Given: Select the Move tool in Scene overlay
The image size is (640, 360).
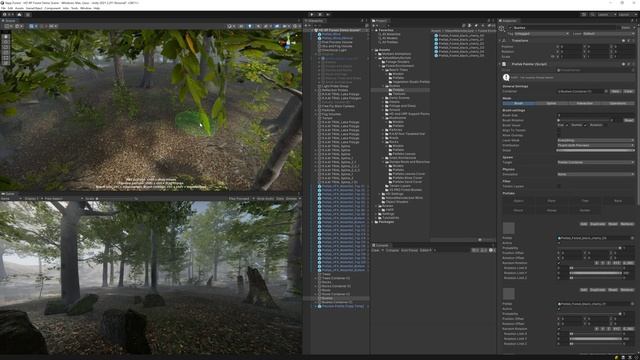Looking at the screenshot, I should 6,42.
